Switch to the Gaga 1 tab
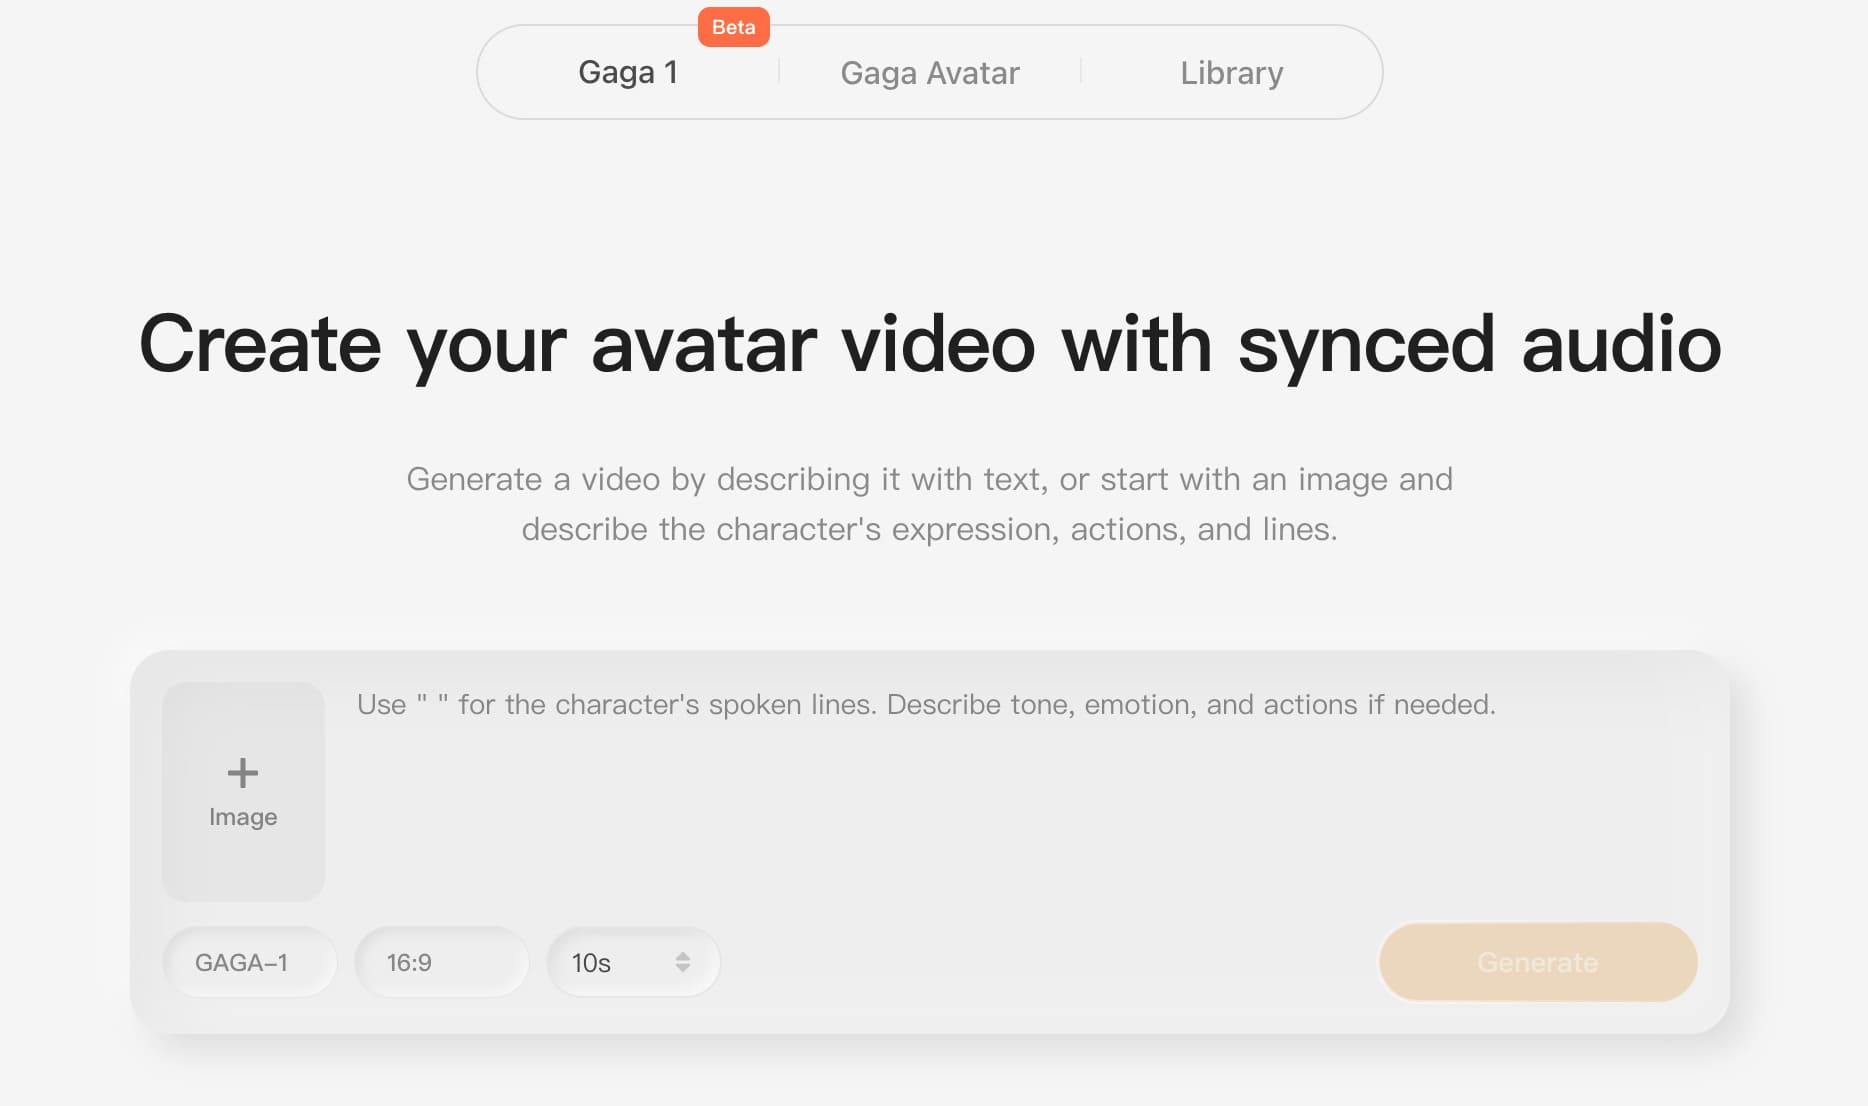The width and height of the screenshot is (1868, 1106). click(x=628, y=72)
